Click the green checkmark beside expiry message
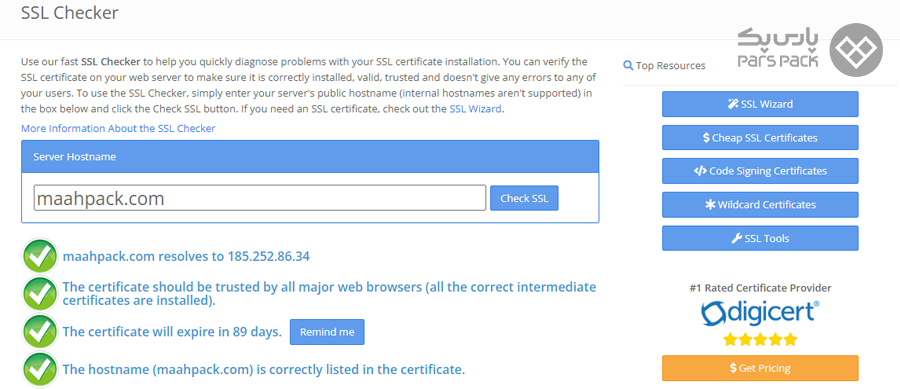Image resolution: width=900 pixels, height=389 pixels. point(40,332)
